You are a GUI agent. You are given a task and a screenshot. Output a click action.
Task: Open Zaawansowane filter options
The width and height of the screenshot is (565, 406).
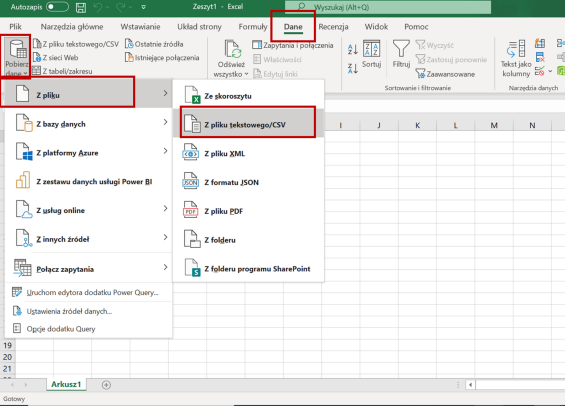445,74
